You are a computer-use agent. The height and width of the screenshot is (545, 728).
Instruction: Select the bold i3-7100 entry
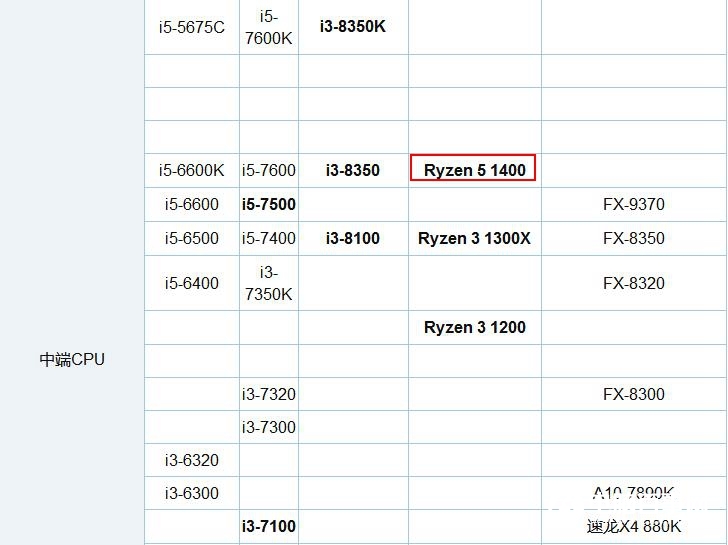[268, 526]
